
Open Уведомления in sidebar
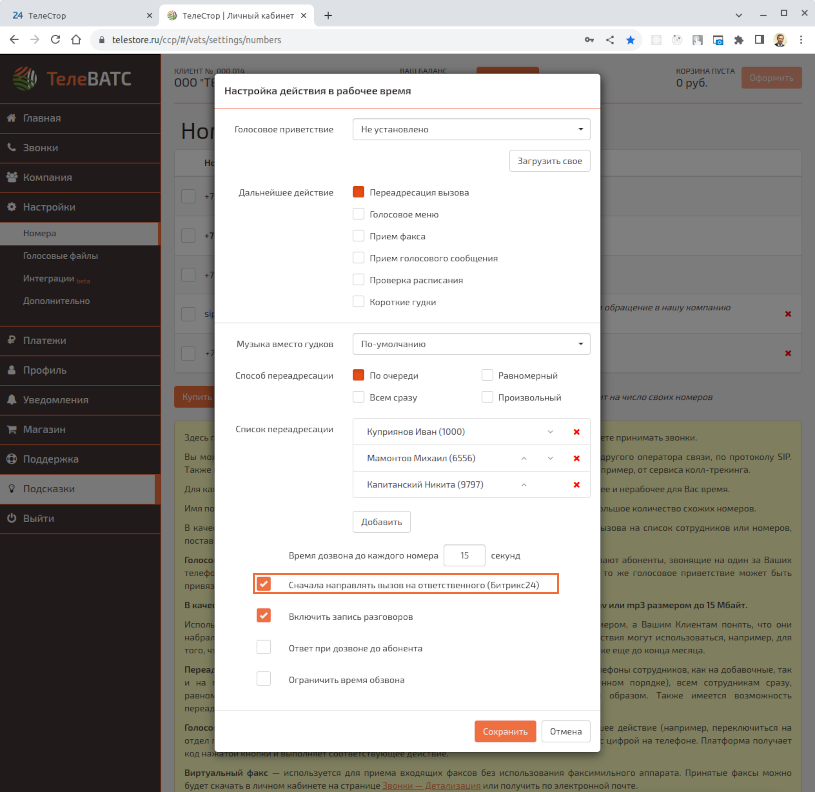tap(80, 400)
